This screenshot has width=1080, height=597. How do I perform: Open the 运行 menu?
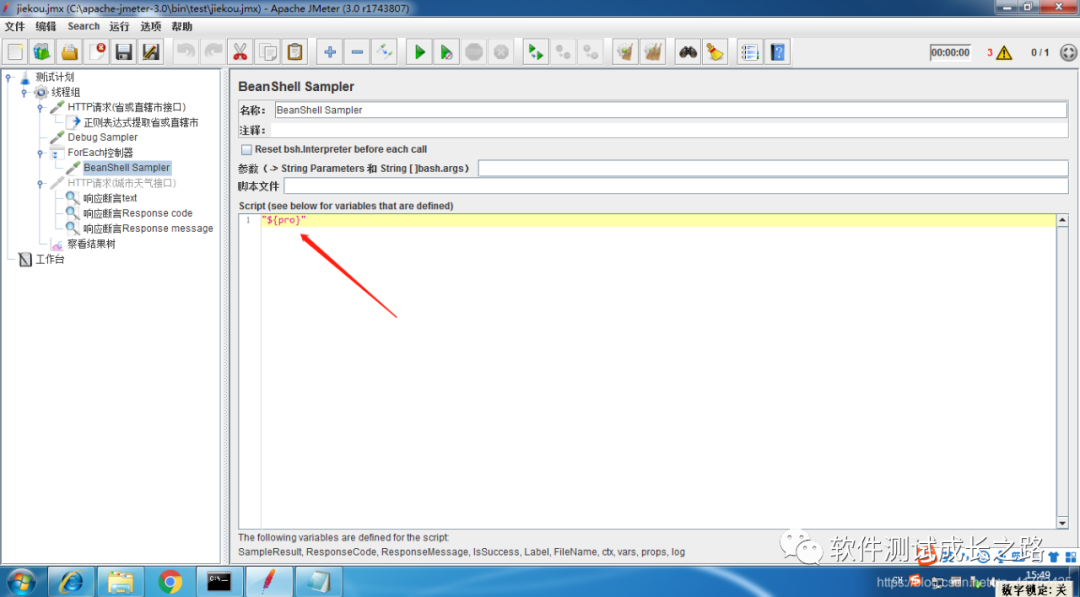coord(119,27)
